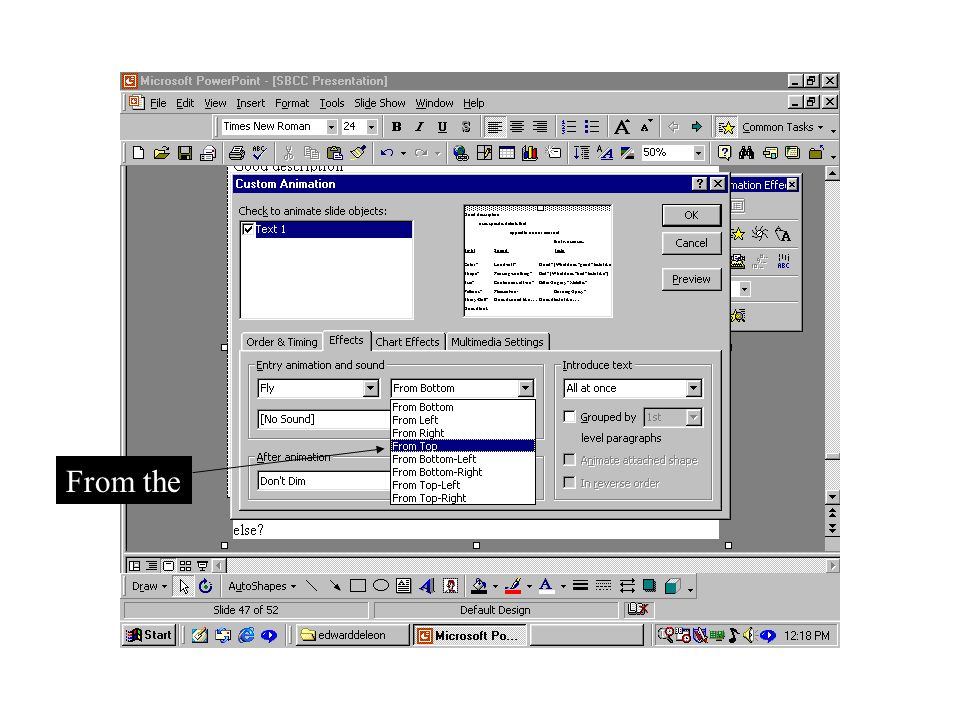Open the Slide Show menu
Viewport: 960px width, 720px height.
(x=380, y=103)
